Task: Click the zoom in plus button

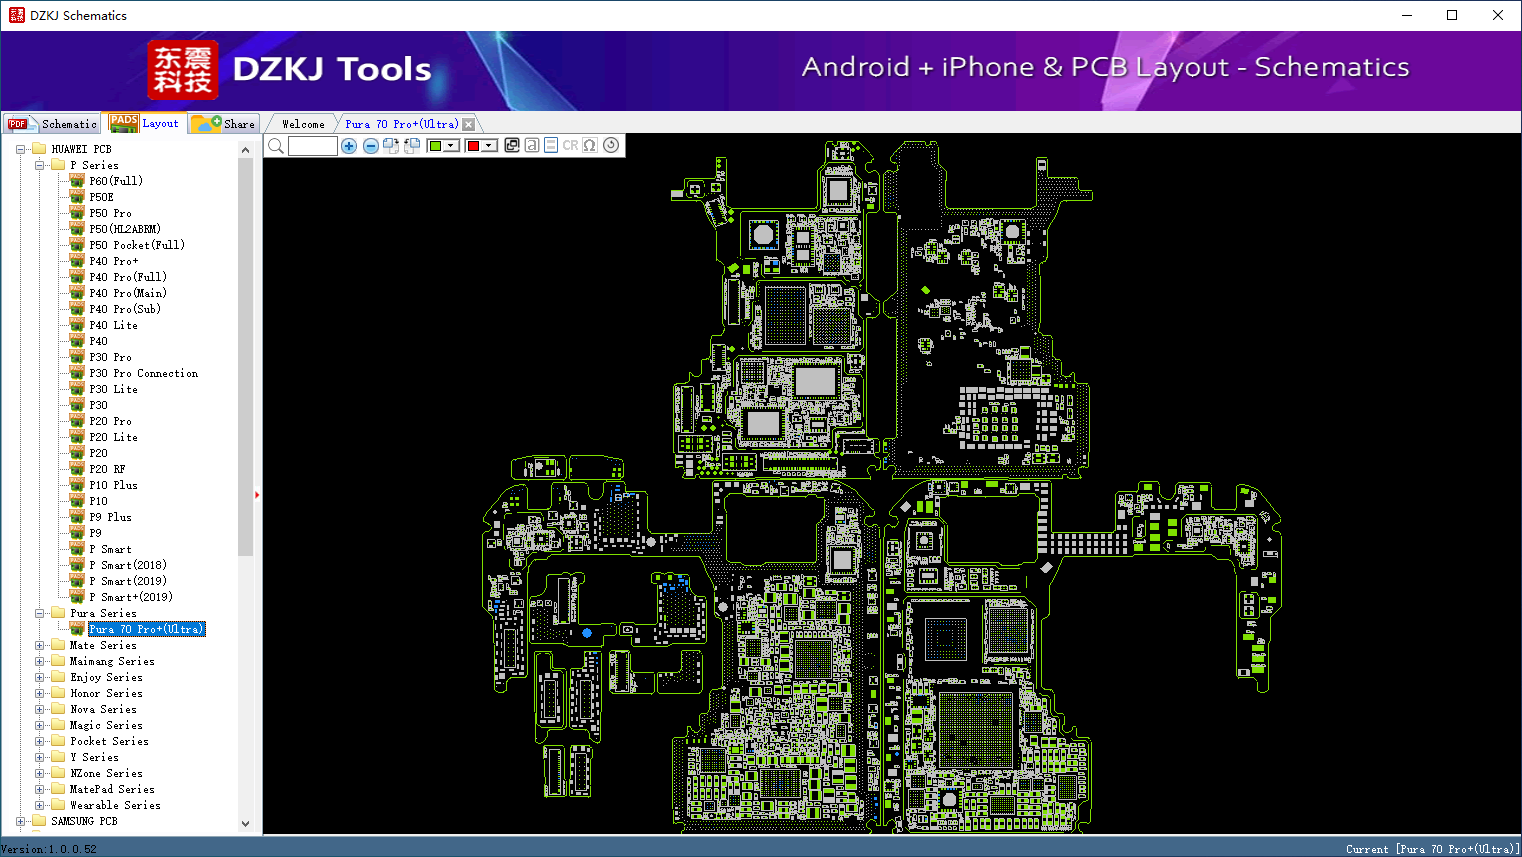Action: (349, 146)
